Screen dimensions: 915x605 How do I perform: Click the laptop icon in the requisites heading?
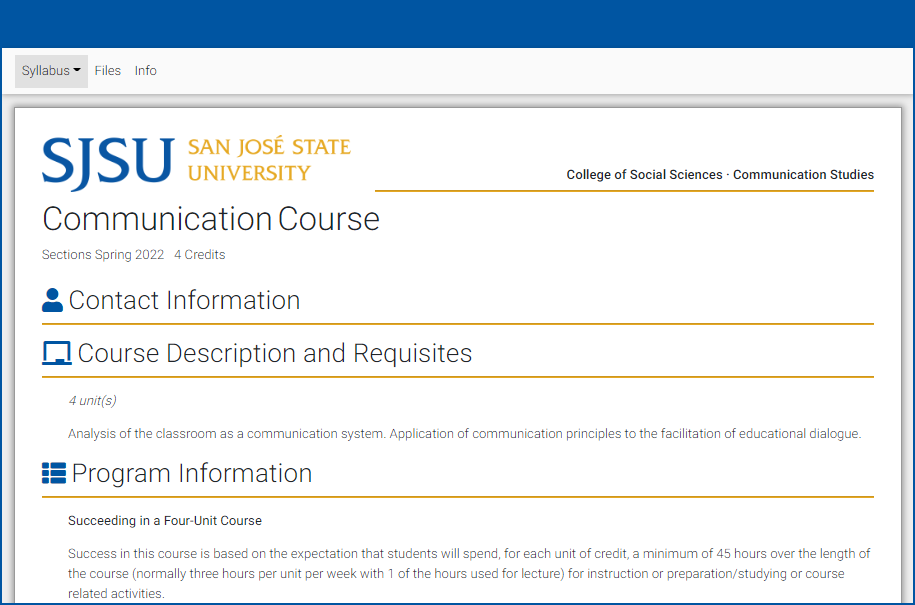click(56, 352)
